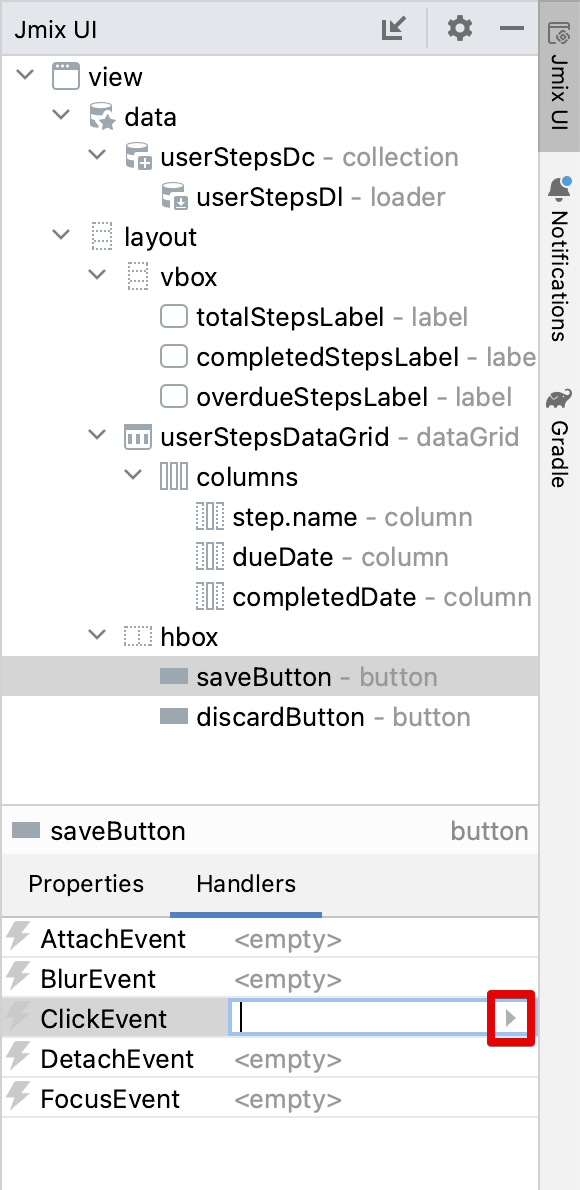Open the Notifications tool window sidebar
The image size is (580, 1190).
(x=559, y=260)
